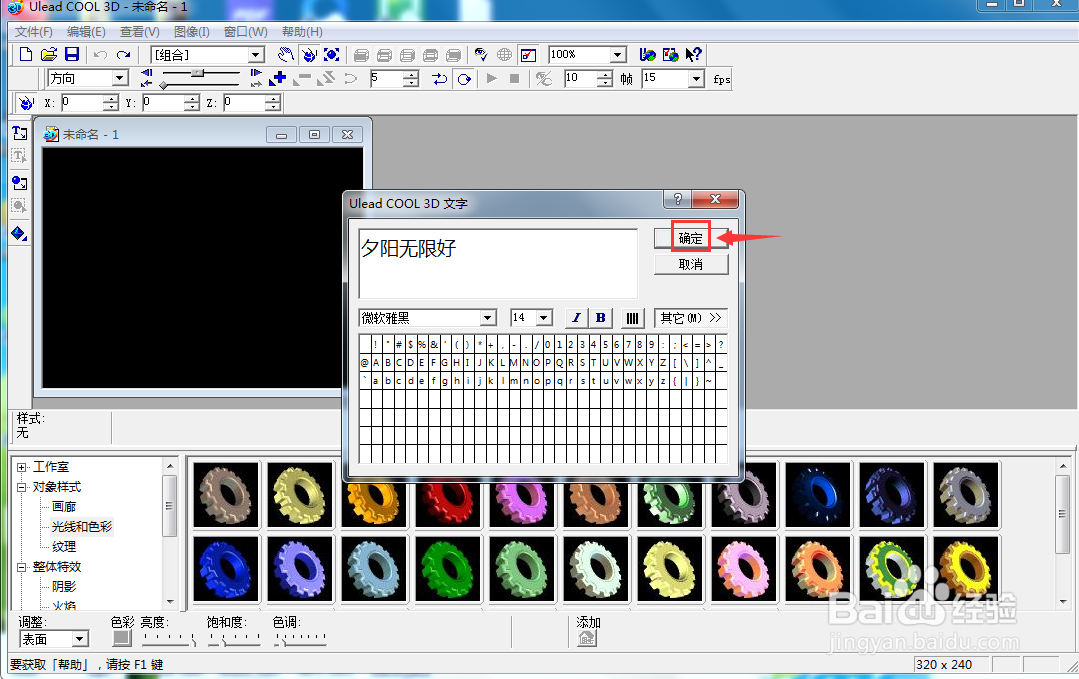Click the 添加 add-to-gallery icon
This screenshot has height=679, width=1079.
[x=587, y=638]
